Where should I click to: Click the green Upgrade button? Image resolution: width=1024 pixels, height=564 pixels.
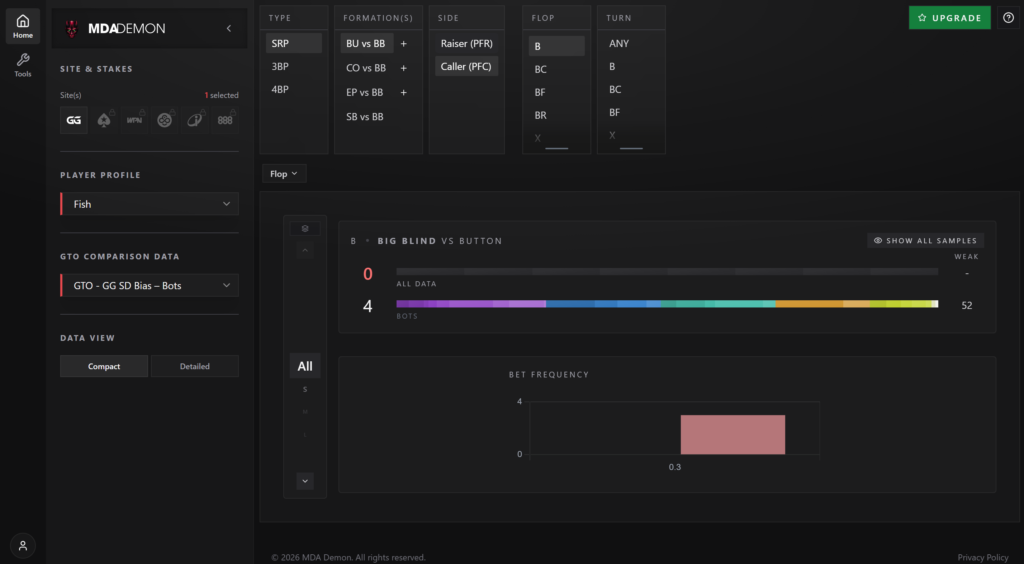[x=950, y=18]
